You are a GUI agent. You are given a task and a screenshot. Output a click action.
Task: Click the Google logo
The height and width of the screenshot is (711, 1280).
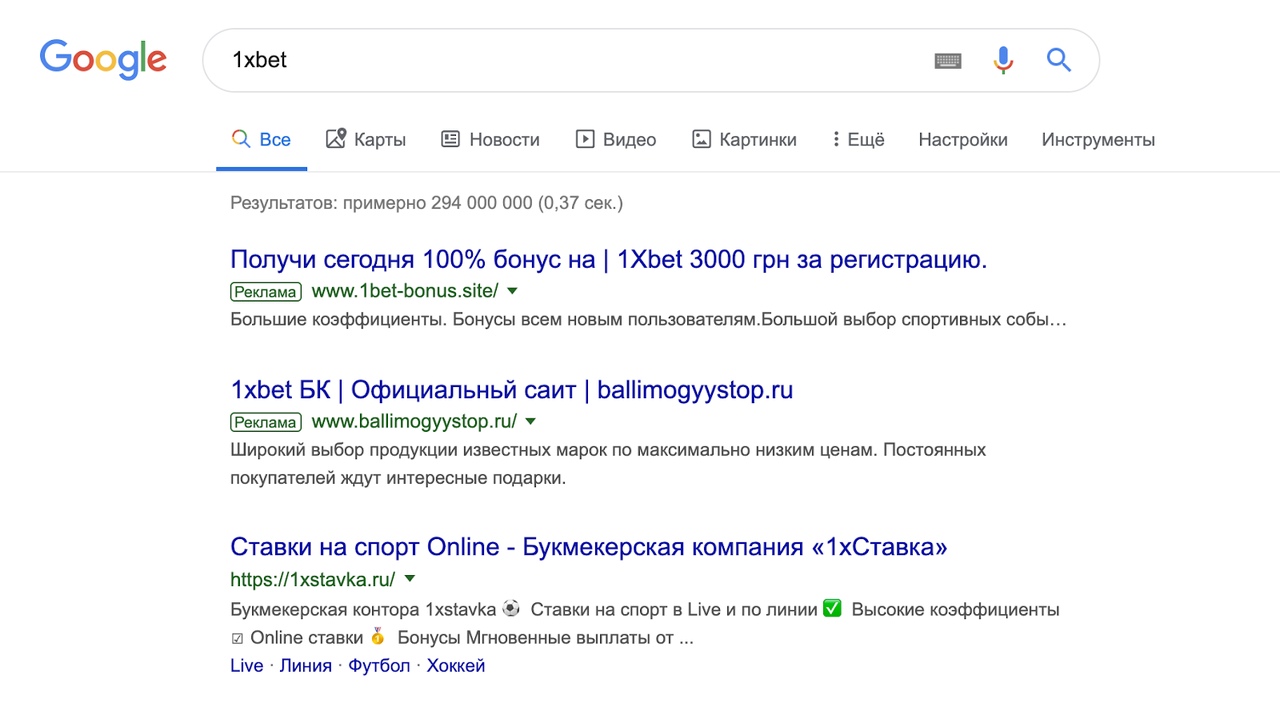pos(103,59)
